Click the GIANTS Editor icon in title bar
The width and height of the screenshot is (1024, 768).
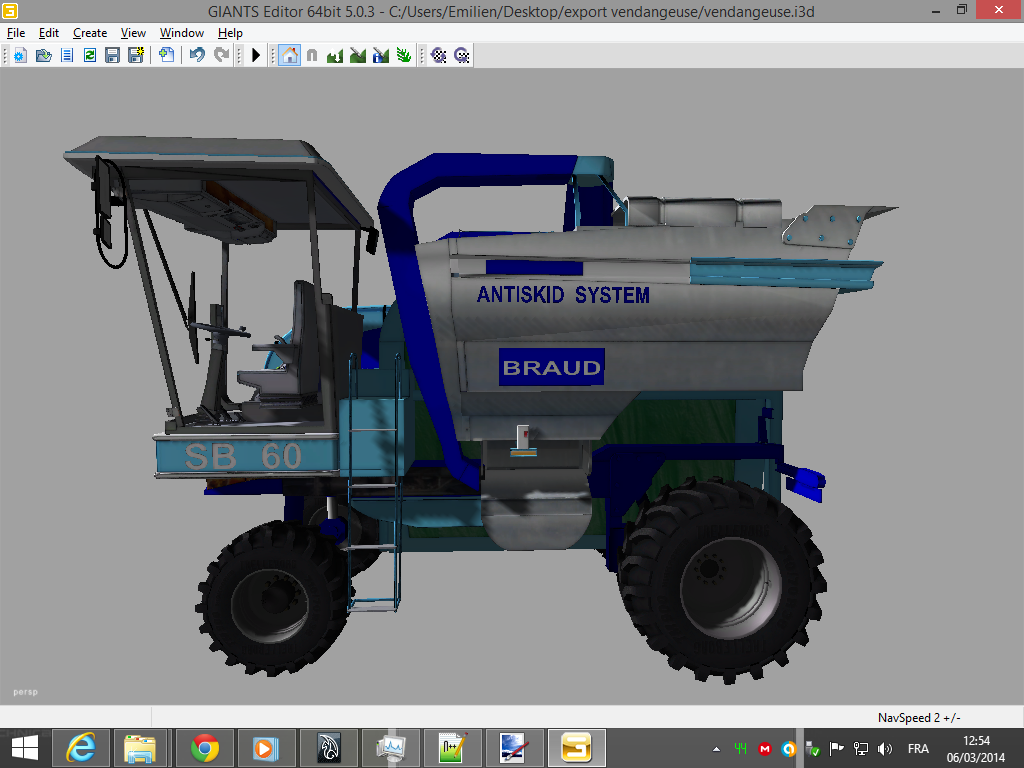tap(10, 11)
